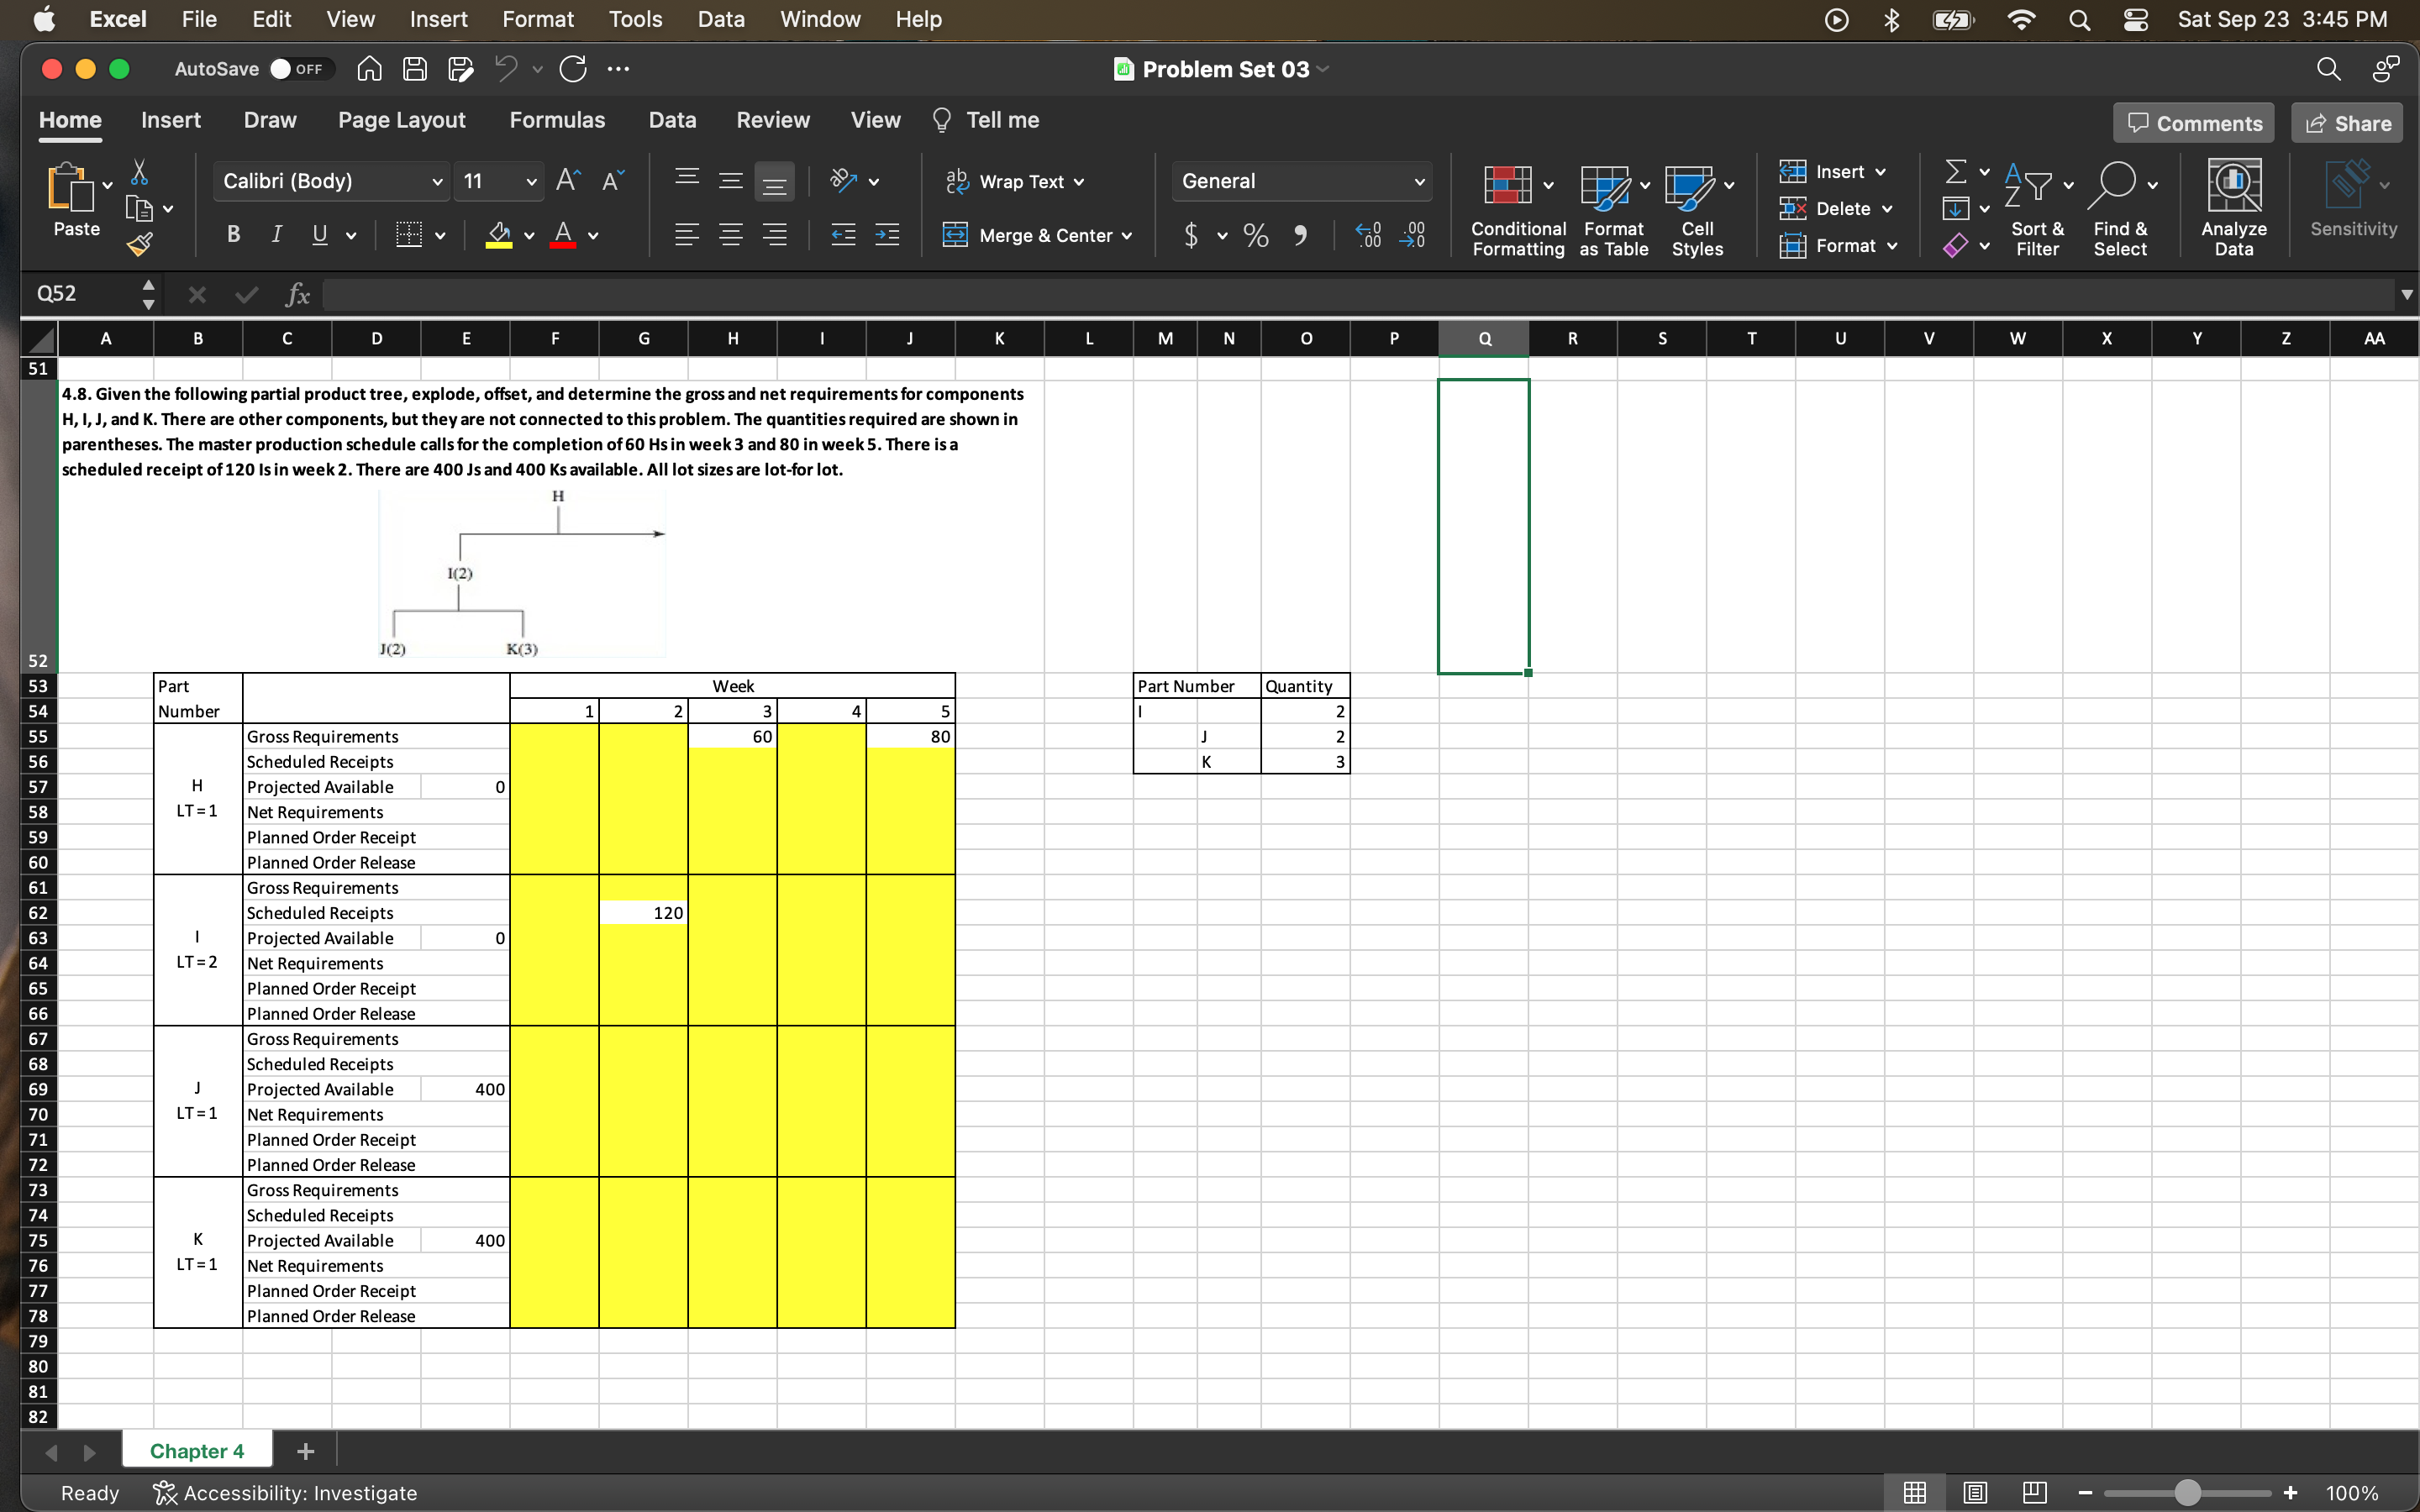Click the Comments button
This screenshot has height=1512, width=2420.
tap(2194, 123)
